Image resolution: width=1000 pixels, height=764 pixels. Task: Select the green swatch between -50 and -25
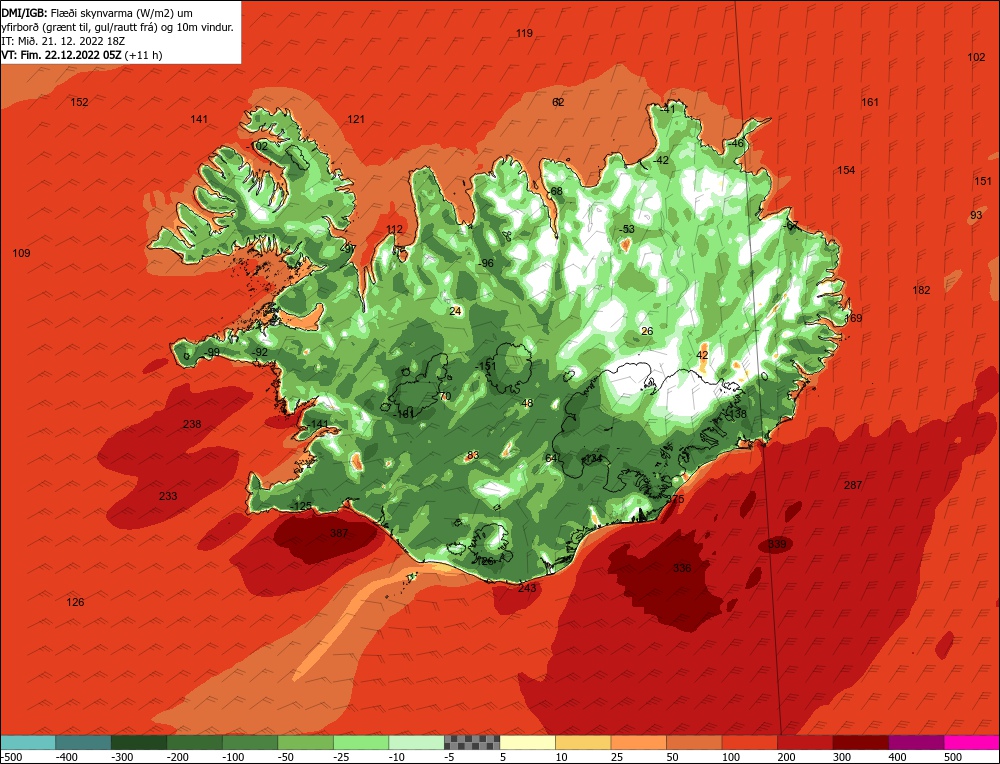tap(305, 742)
